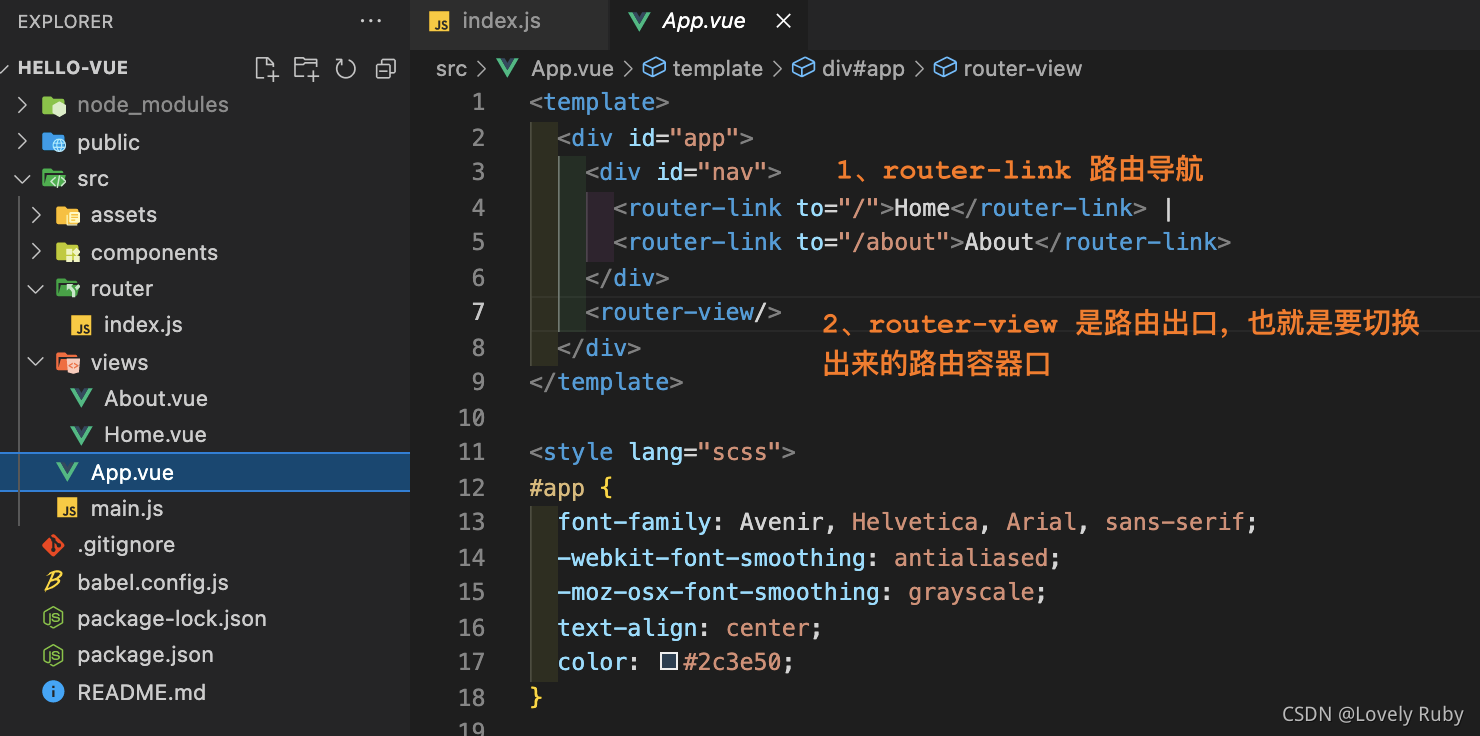Click the node_modules folder icon
Viewport: 1480px width, 736px height.
tap(54, 105)
